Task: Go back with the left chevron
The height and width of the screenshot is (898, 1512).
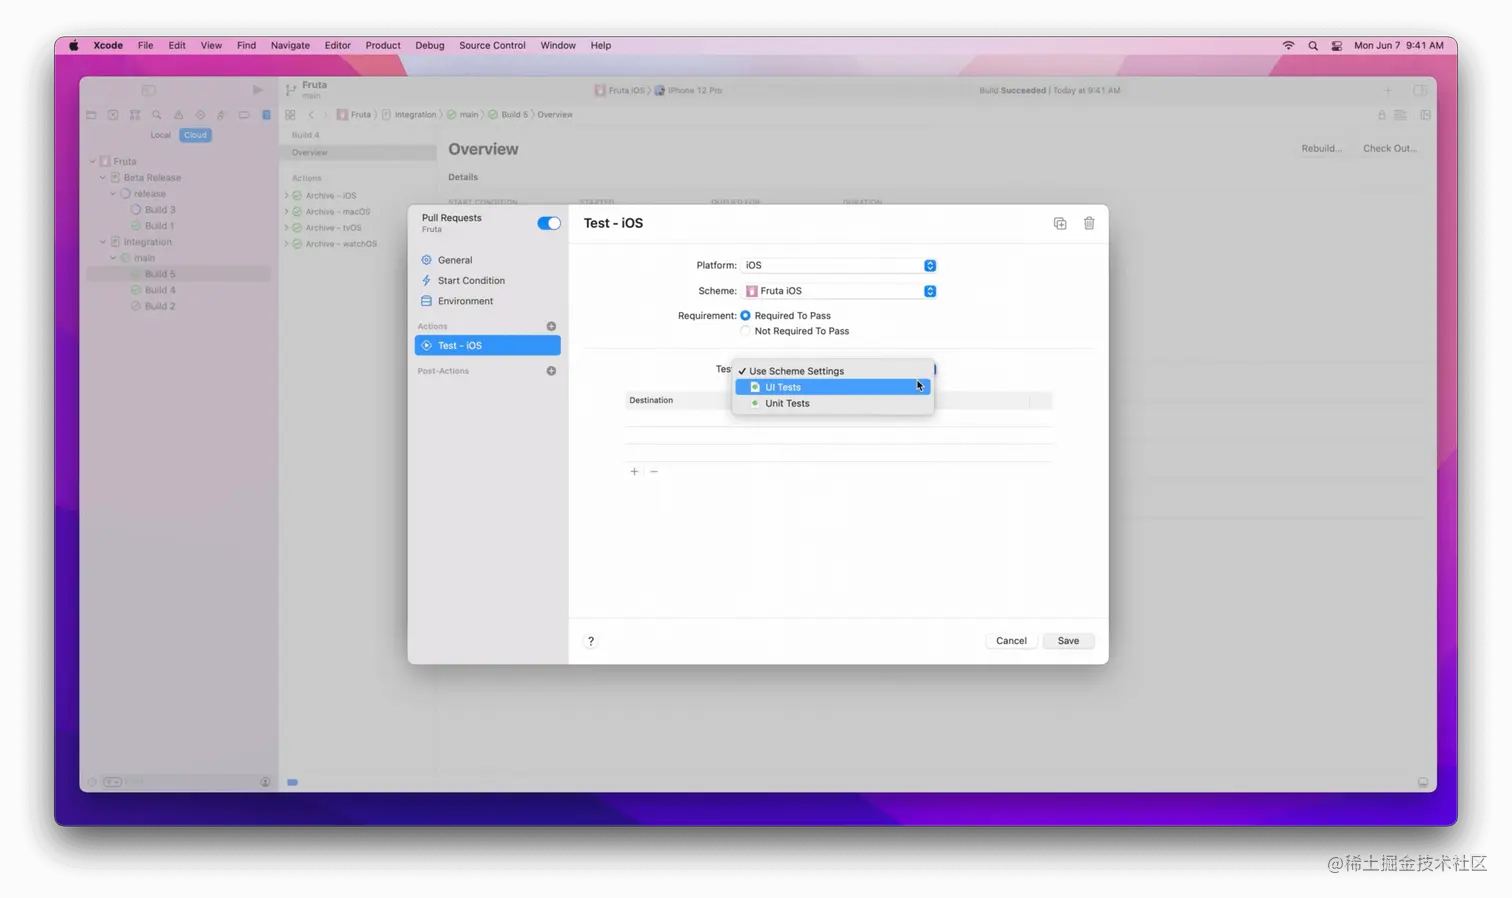Action: (x=311, y=115)
